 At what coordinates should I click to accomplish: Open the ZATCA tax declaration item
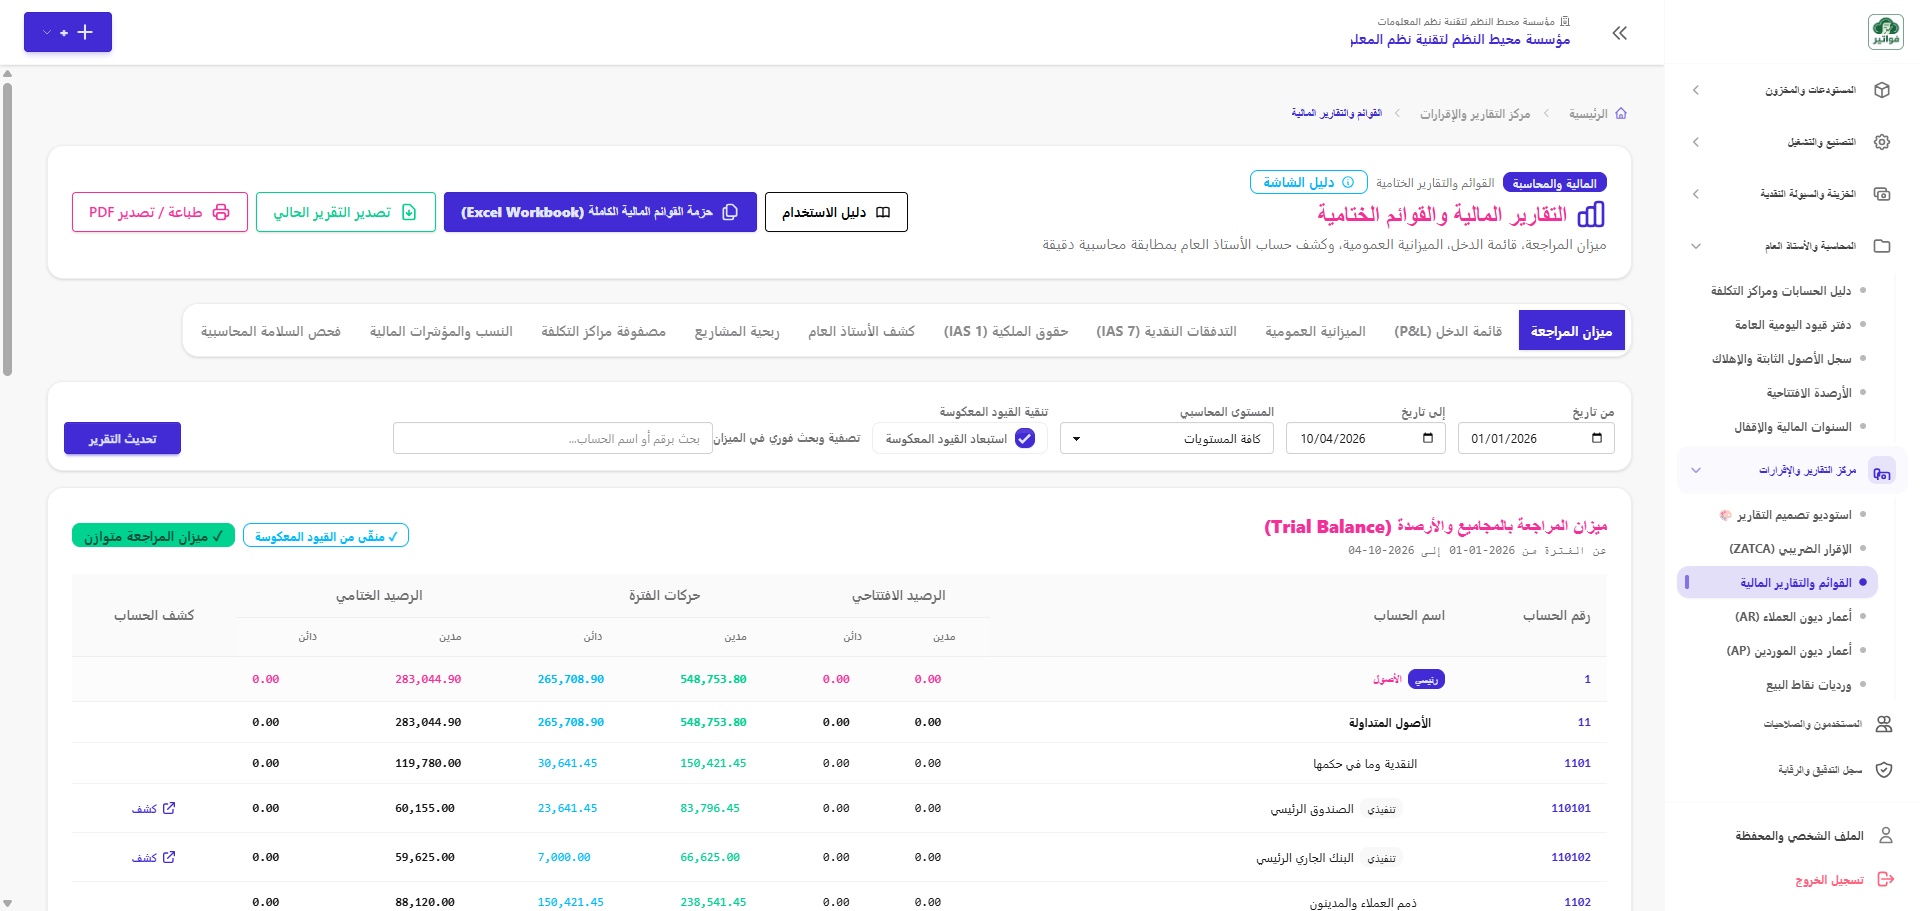pyautogui.click(x=1790, y=549)
